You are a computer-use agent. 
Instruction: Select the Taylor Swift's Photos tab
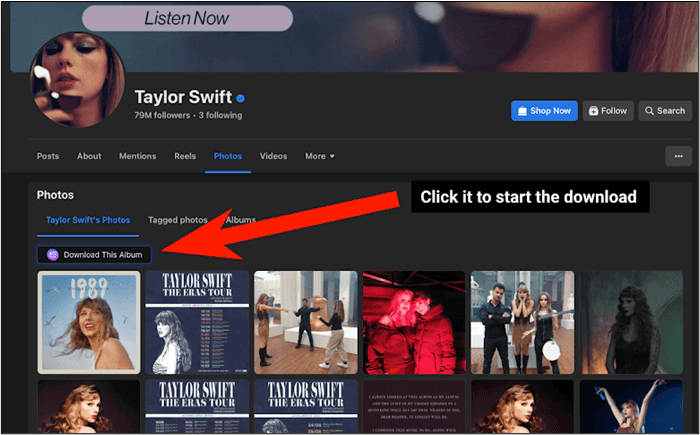88,220
